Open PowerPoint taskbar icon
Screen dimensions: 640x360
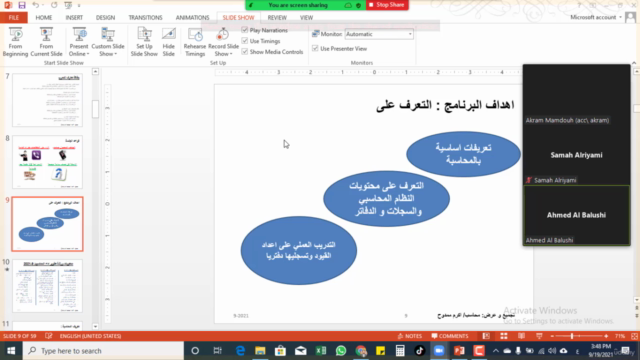coord(459,351)
